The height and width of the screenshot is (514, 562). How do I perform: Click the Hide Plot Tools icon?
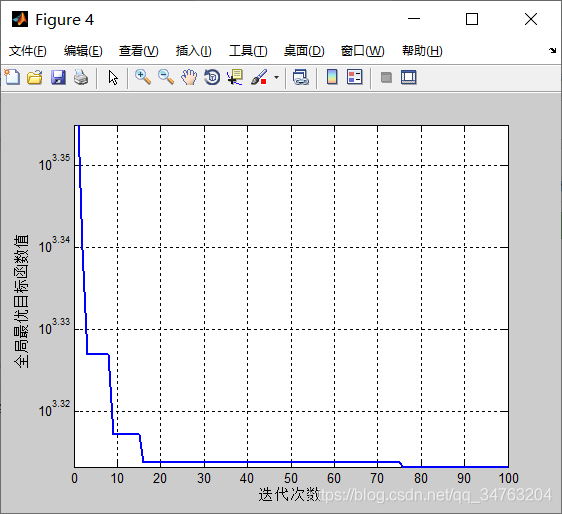pyautogui.click(x=386, y=77)
